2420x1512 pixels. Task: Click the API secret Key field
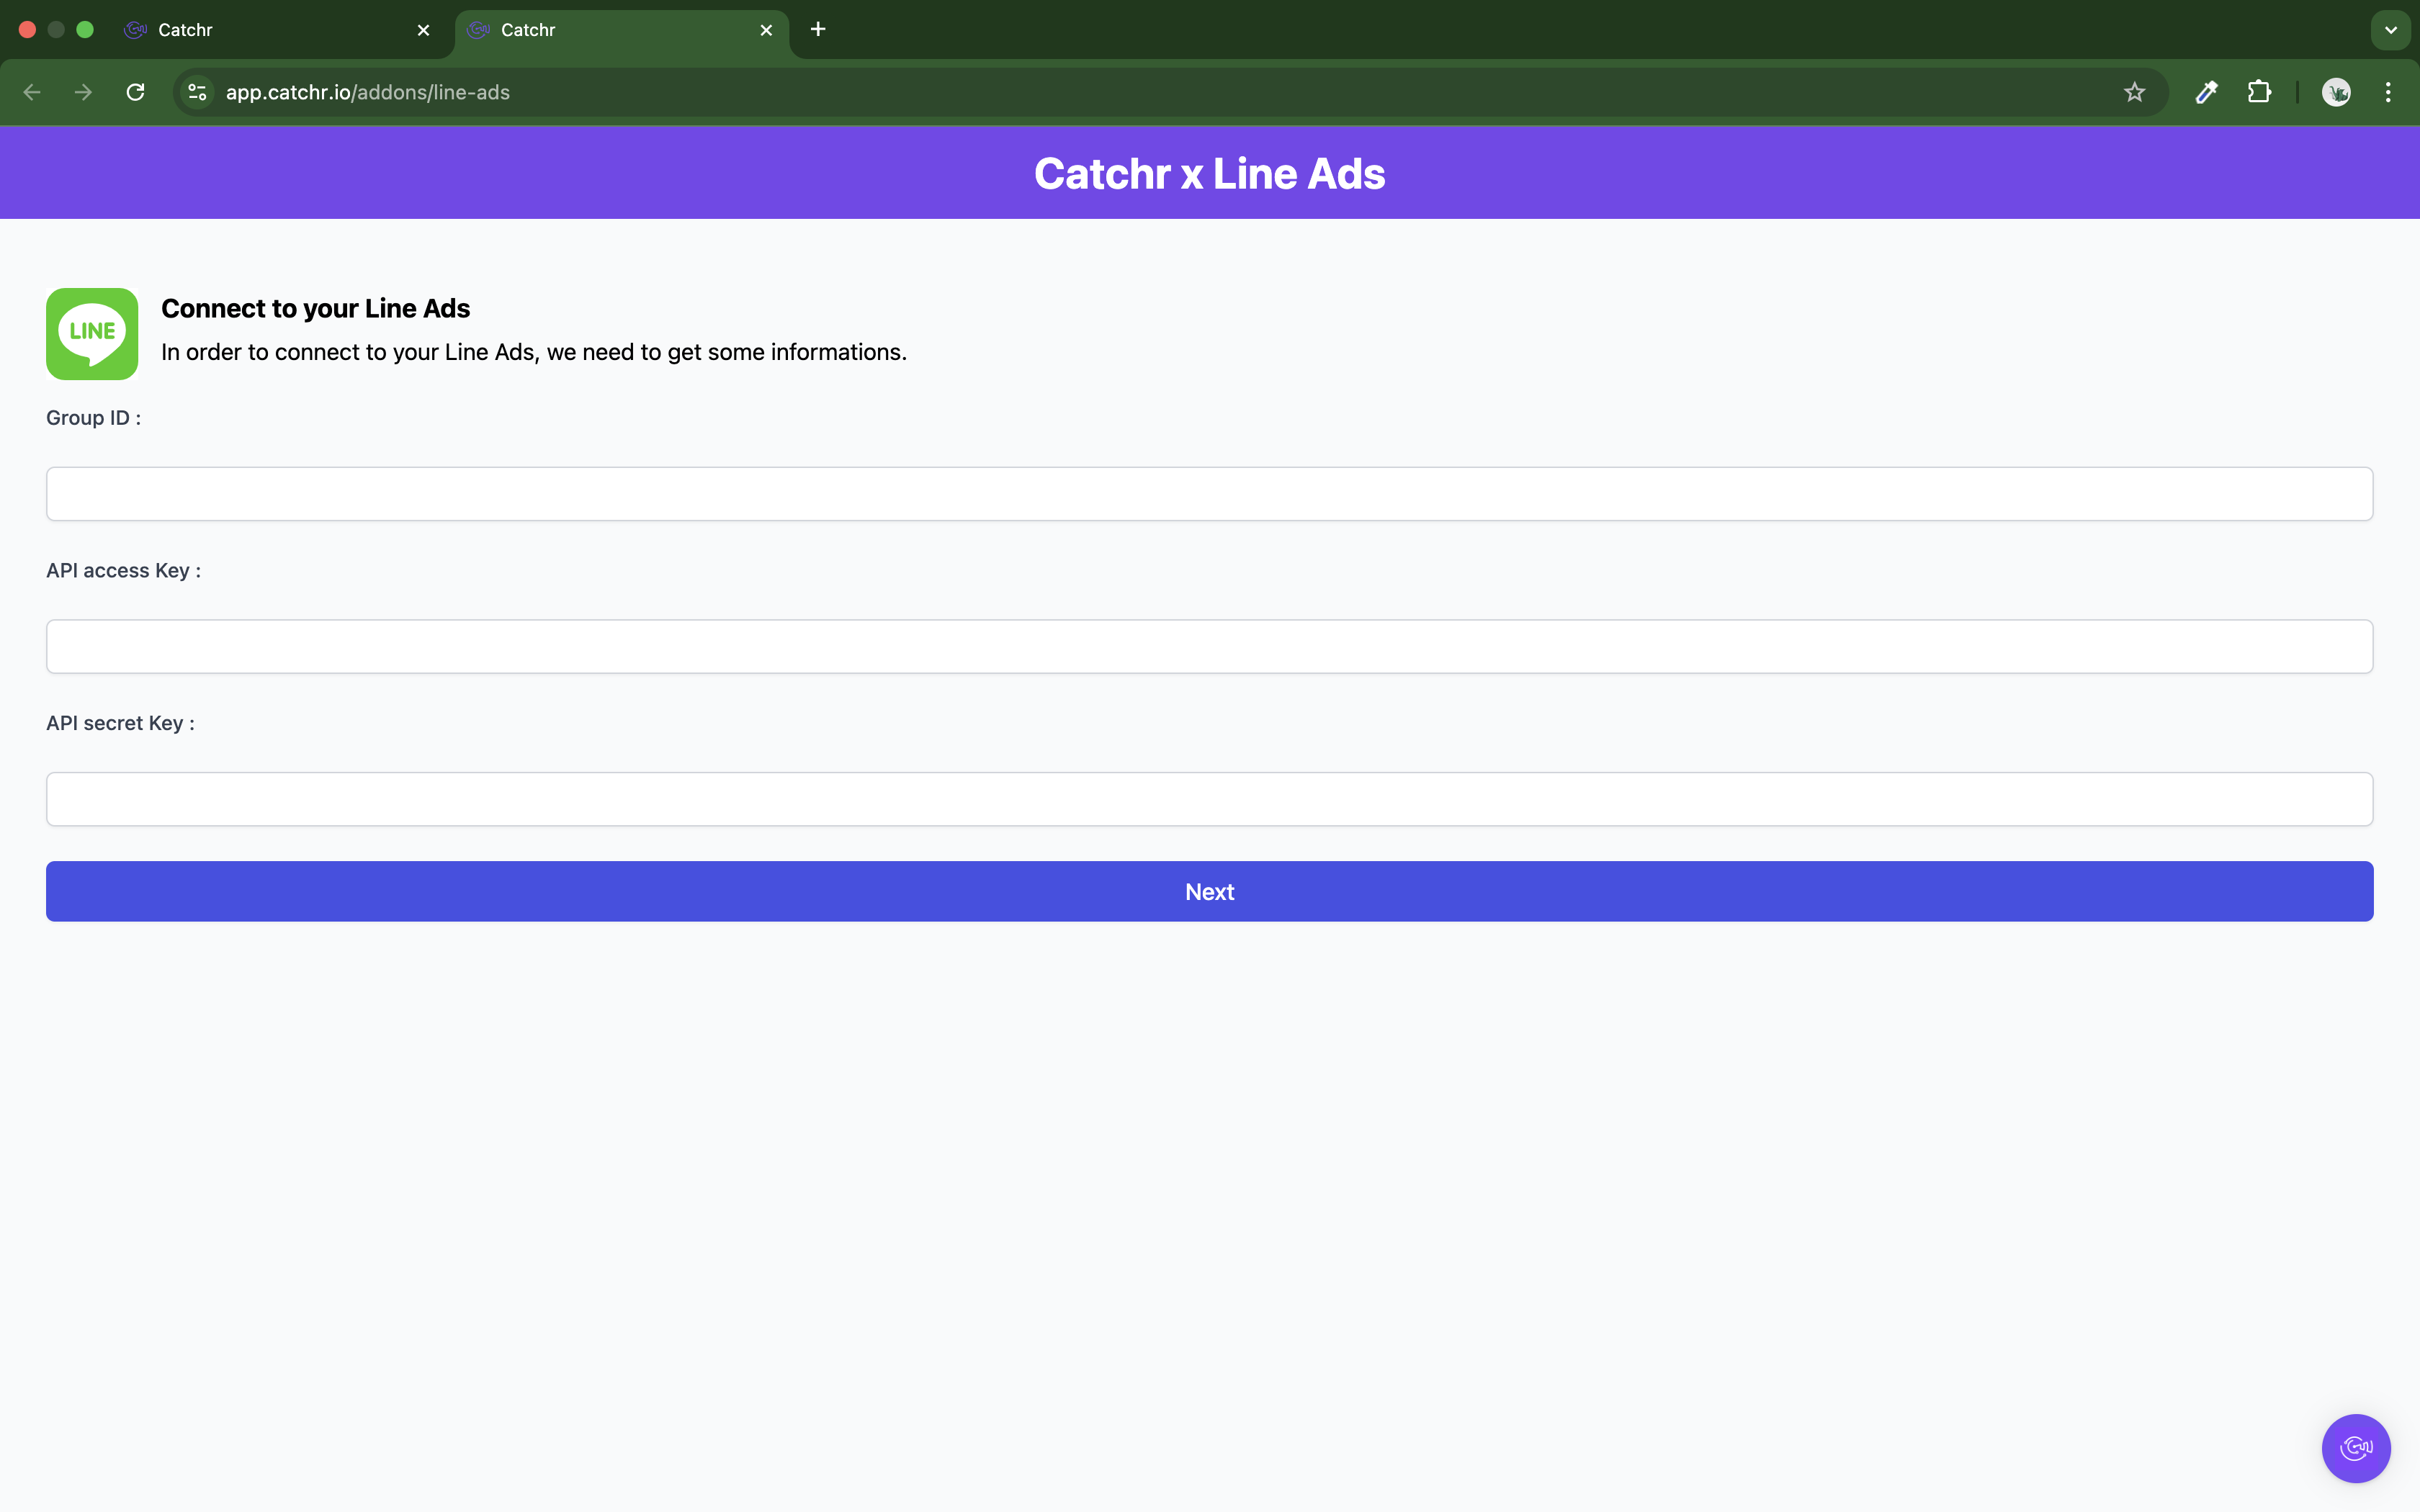[x=1209, y=799]
